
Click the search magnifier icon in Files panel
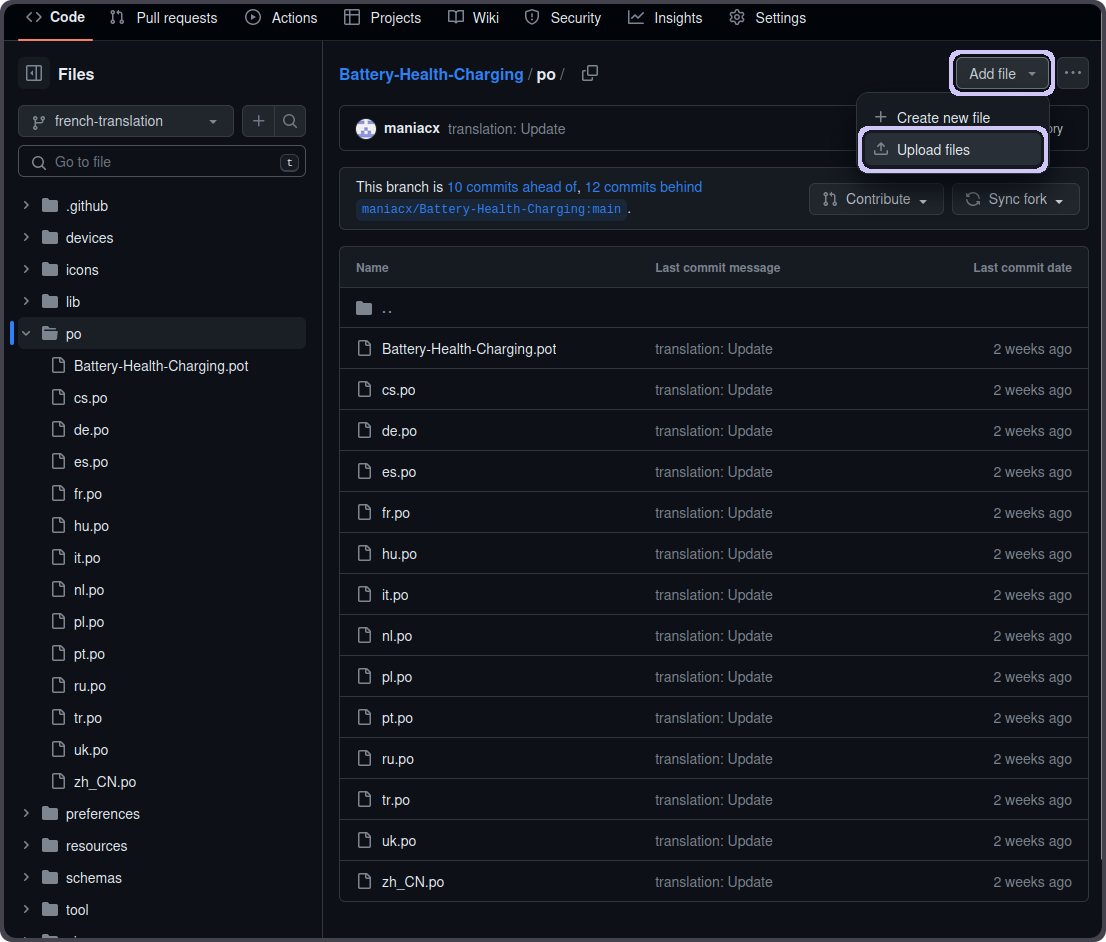click(x=290, y=121)
